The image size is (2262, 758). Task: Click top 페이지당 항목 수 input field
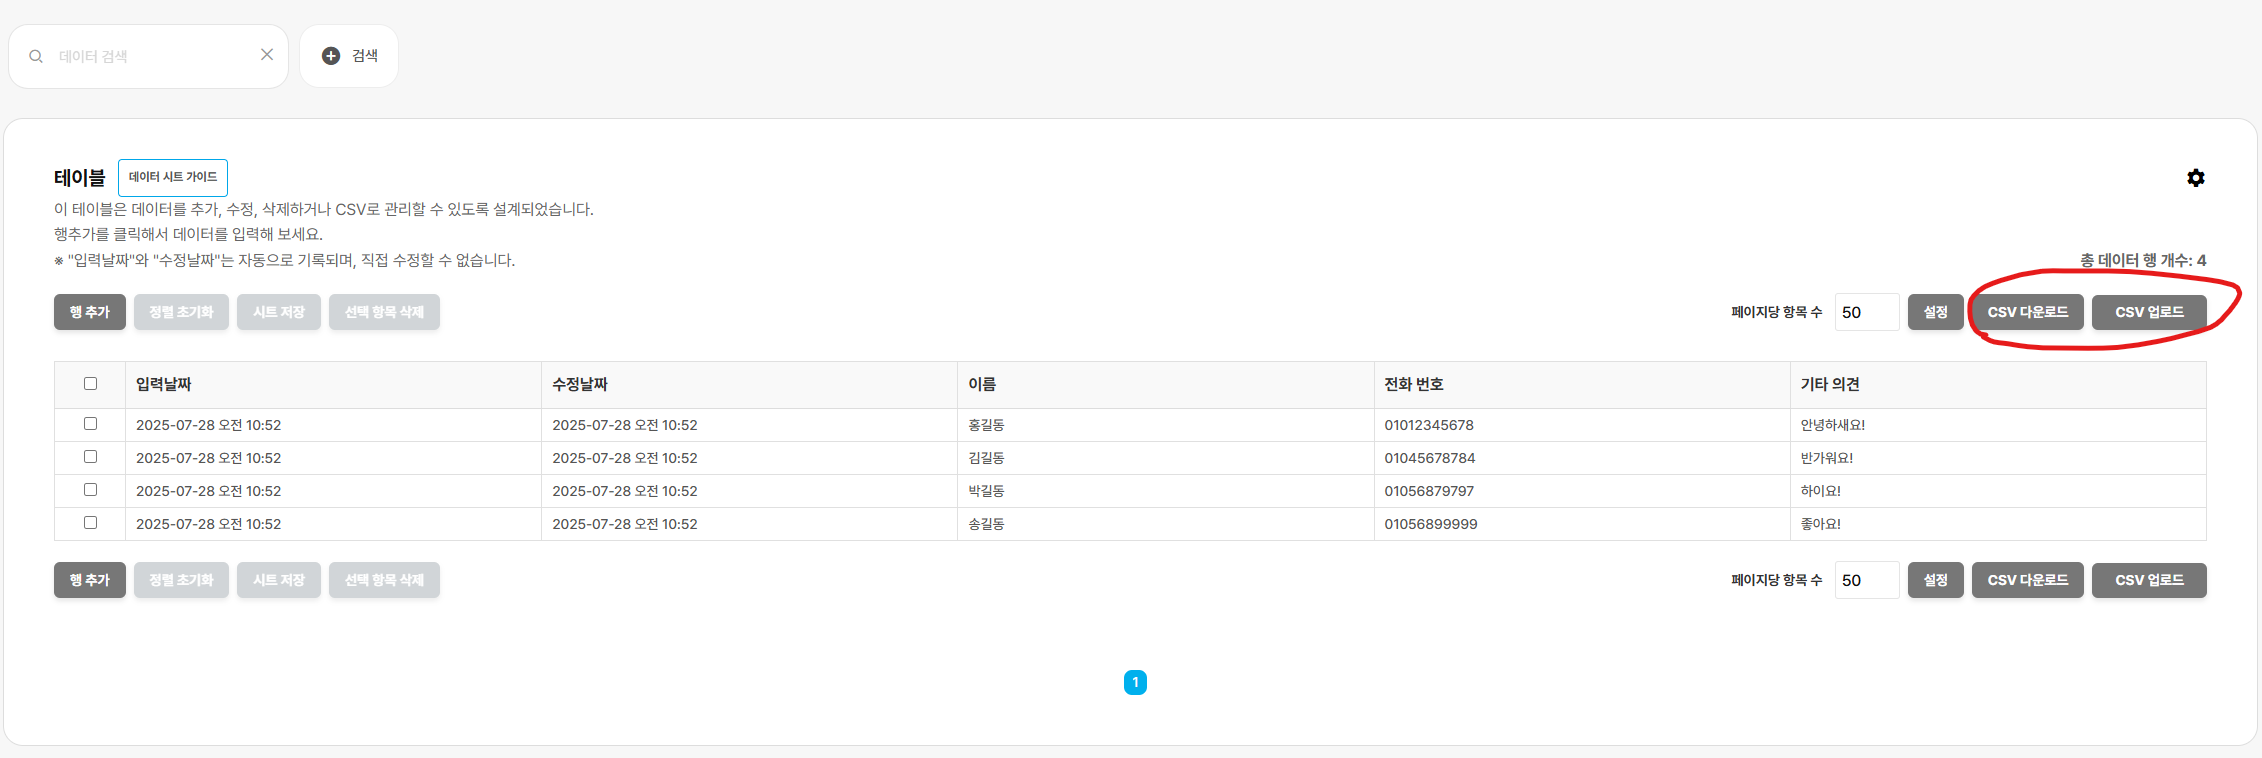click(x=1867, y=312)
